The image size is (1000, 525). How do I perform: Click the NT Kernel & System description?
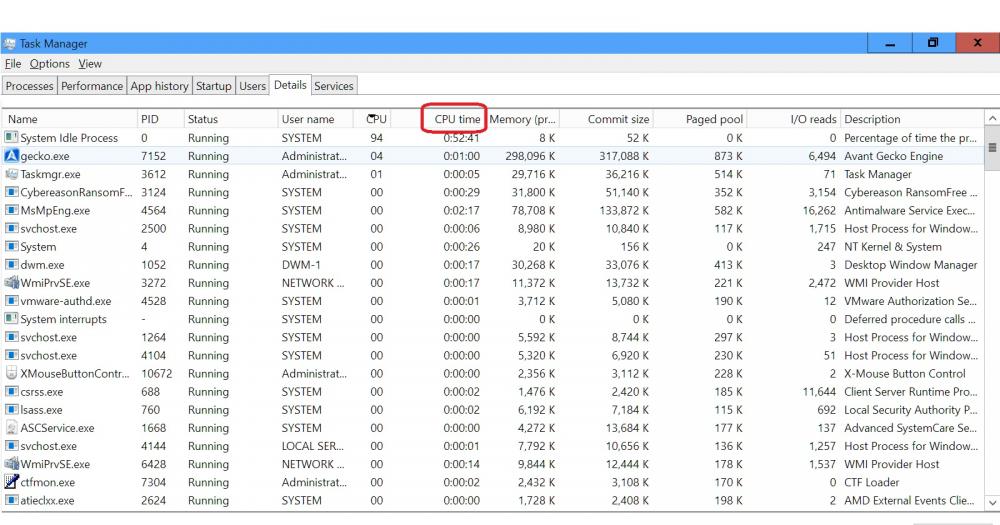893,247
